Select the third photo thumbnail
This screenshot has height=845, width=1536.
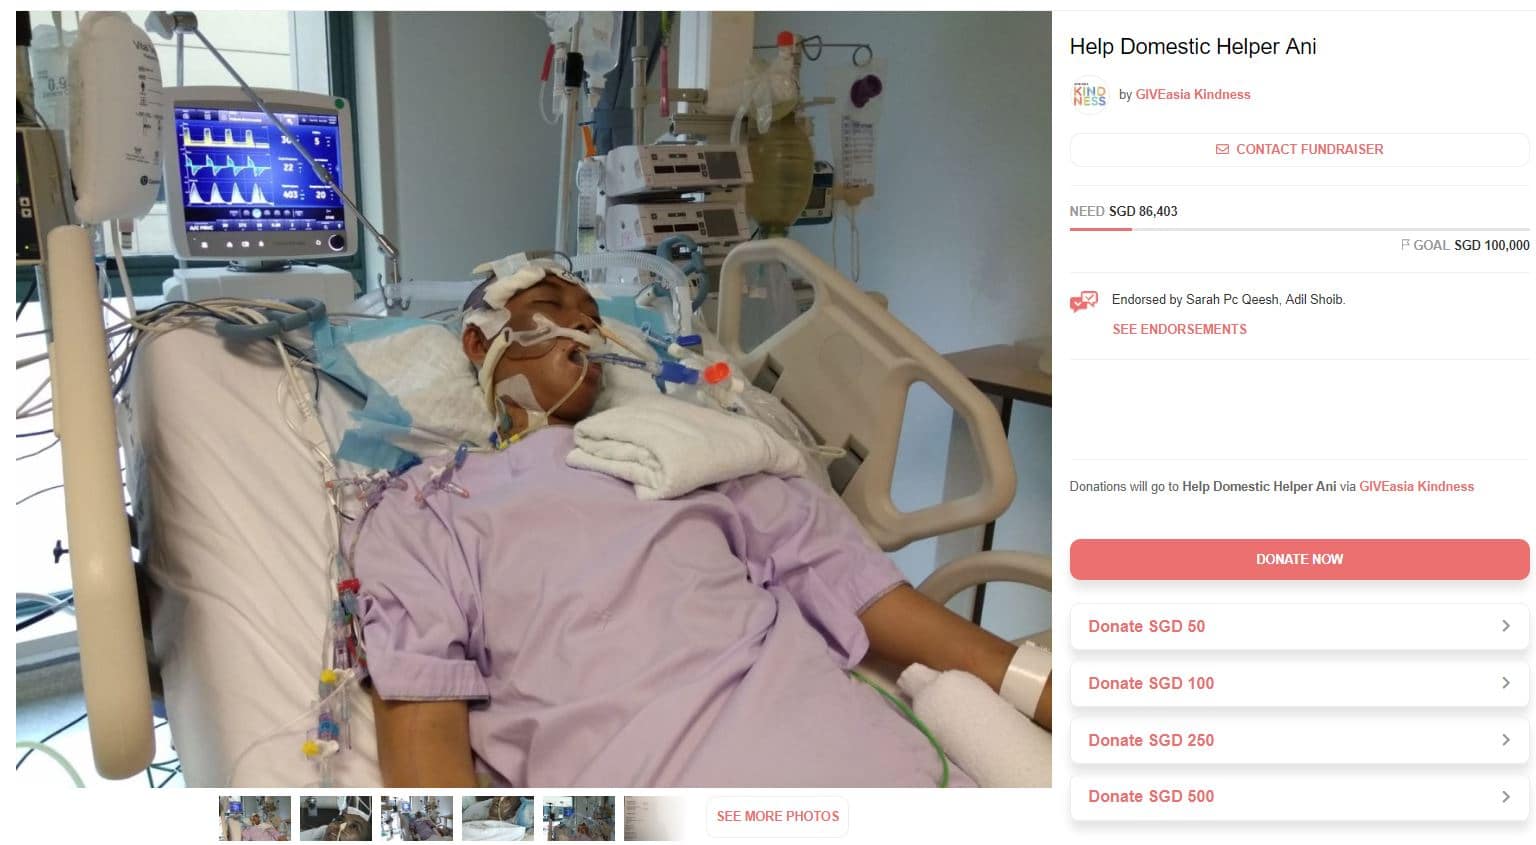click(417, 818)
